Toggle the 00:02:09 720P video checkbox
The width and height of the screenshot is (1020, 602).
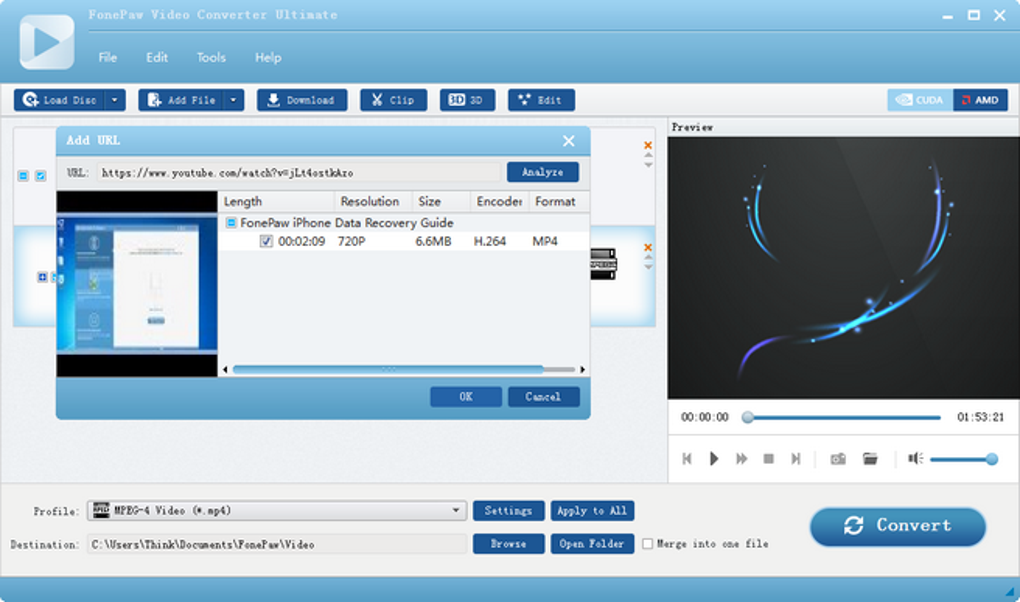(x=266, y=241)
